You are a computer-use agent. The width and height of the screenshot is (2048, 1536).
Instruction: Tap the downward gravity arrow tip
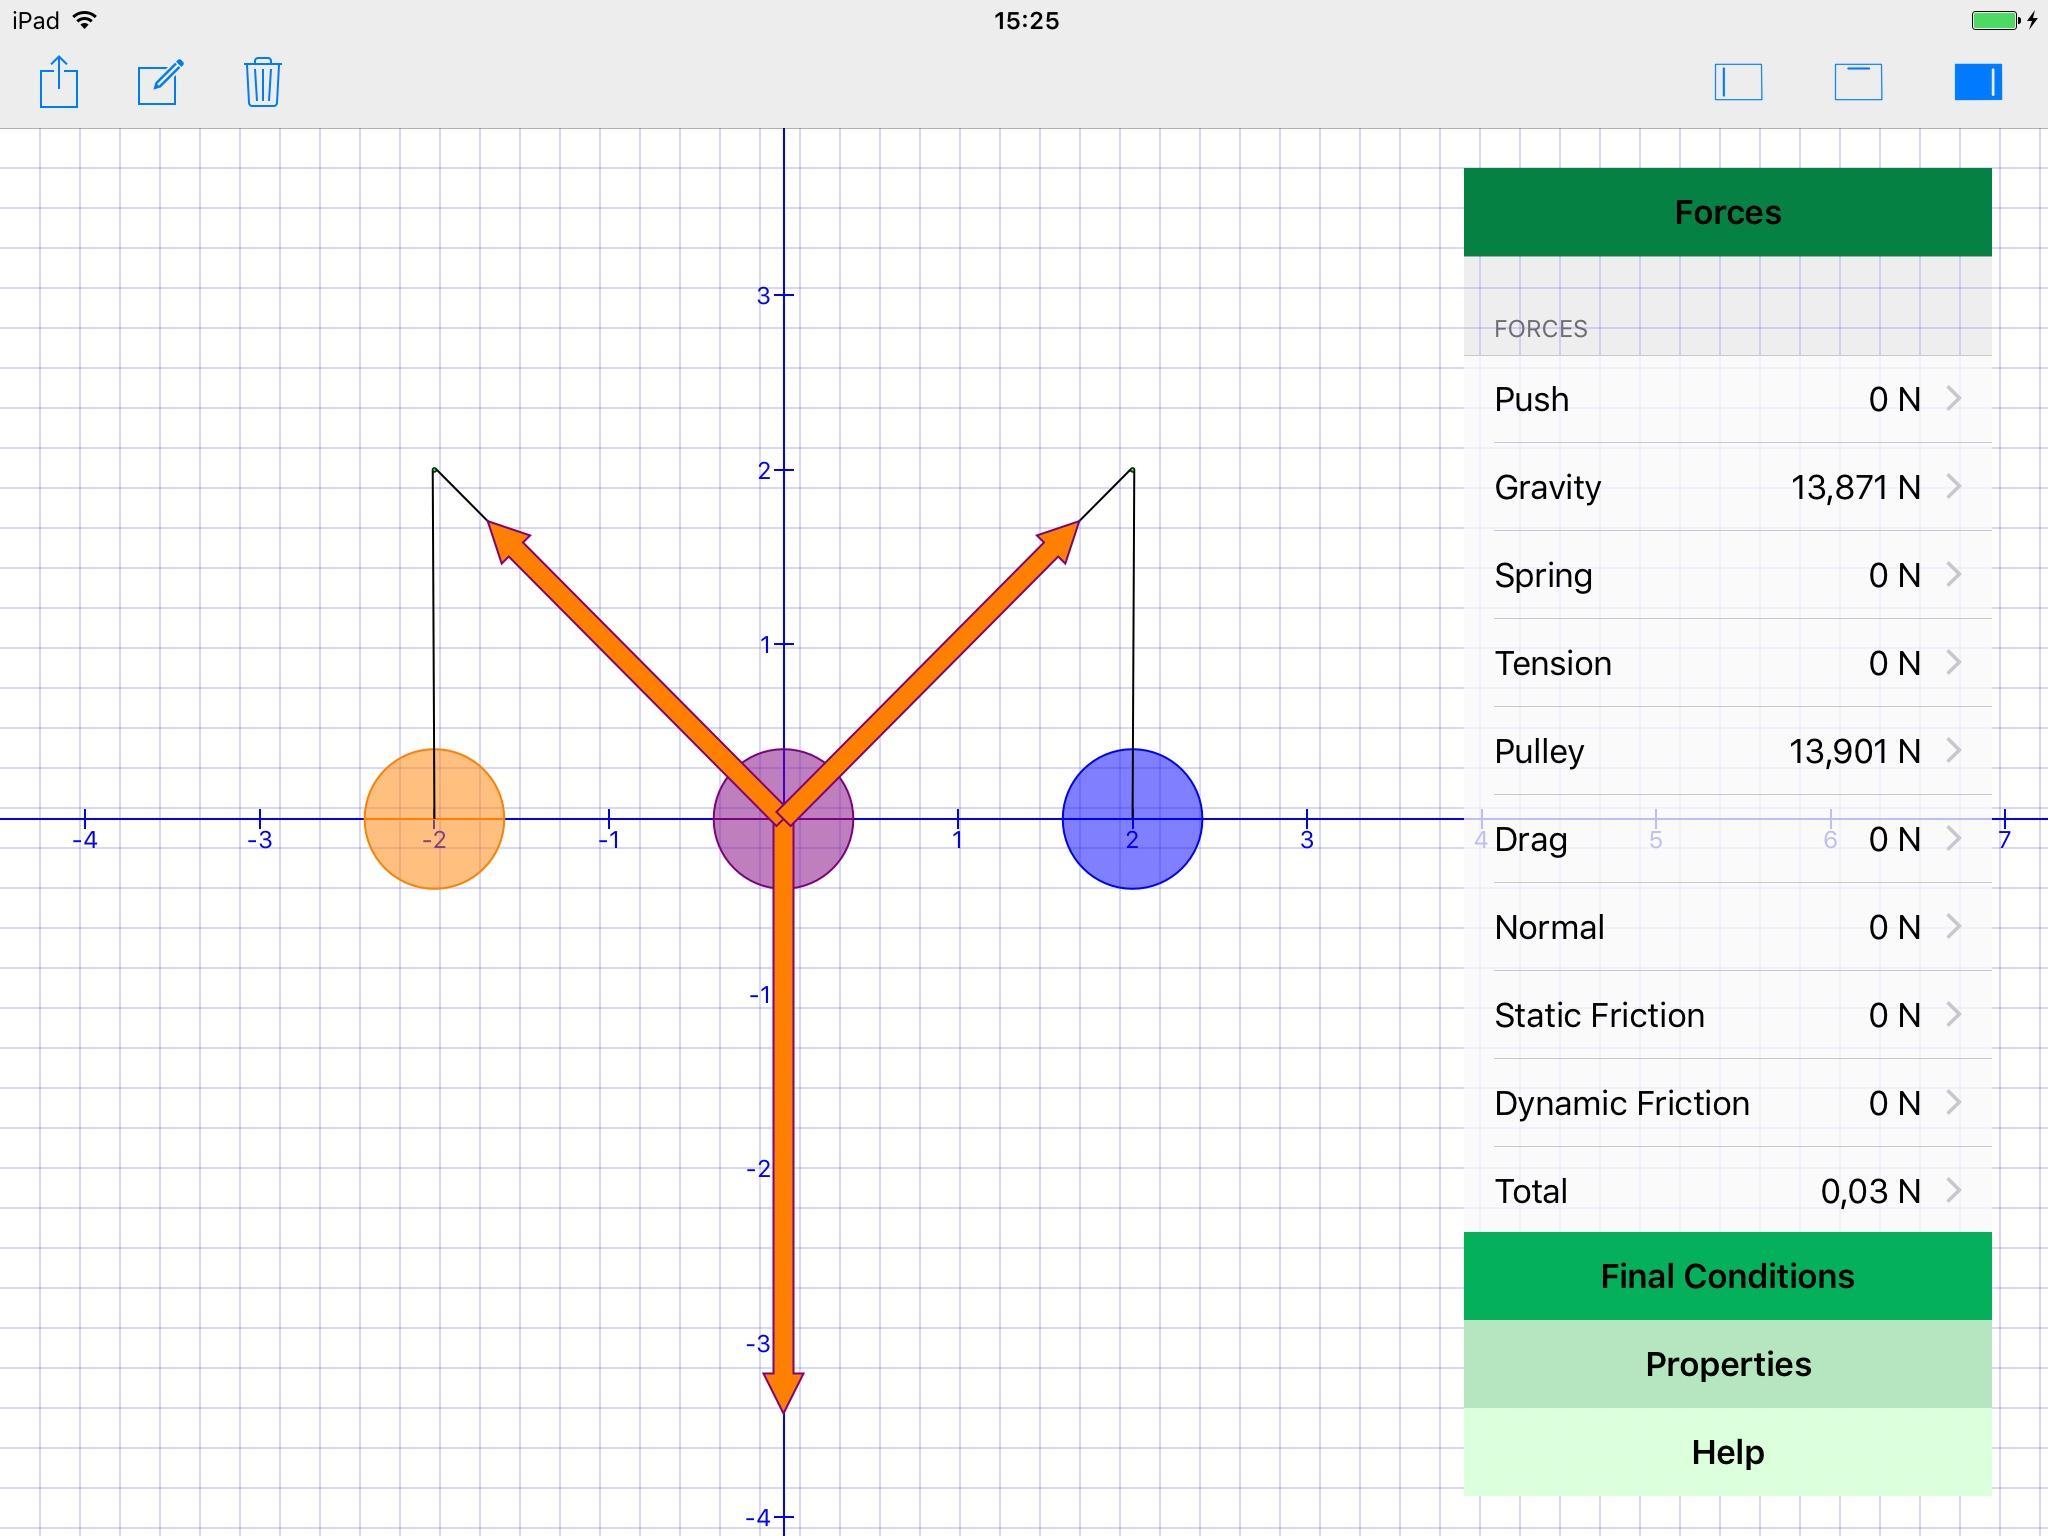pos(783,1390)
